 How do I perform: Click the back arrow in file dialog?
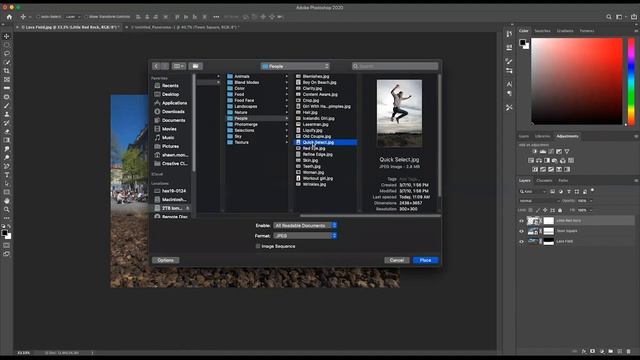(156, 66)
